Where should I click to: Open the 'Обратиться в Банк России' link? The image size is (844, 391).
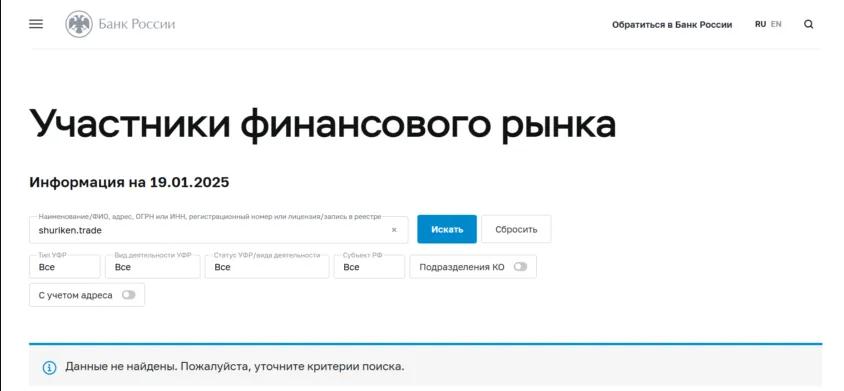point(672,25)
